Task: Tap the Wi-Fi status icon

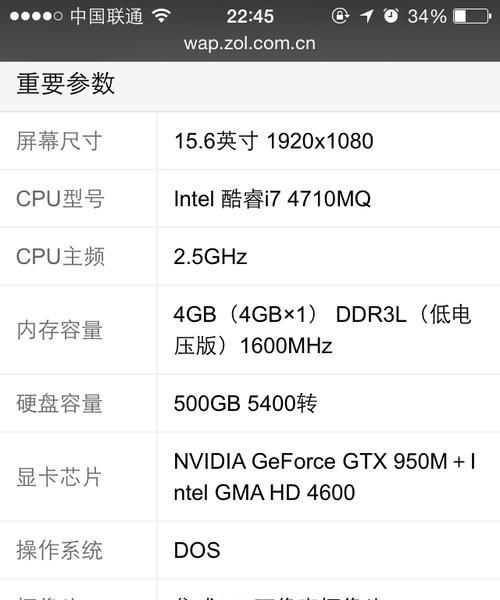Action: click(x=161, y=16)
